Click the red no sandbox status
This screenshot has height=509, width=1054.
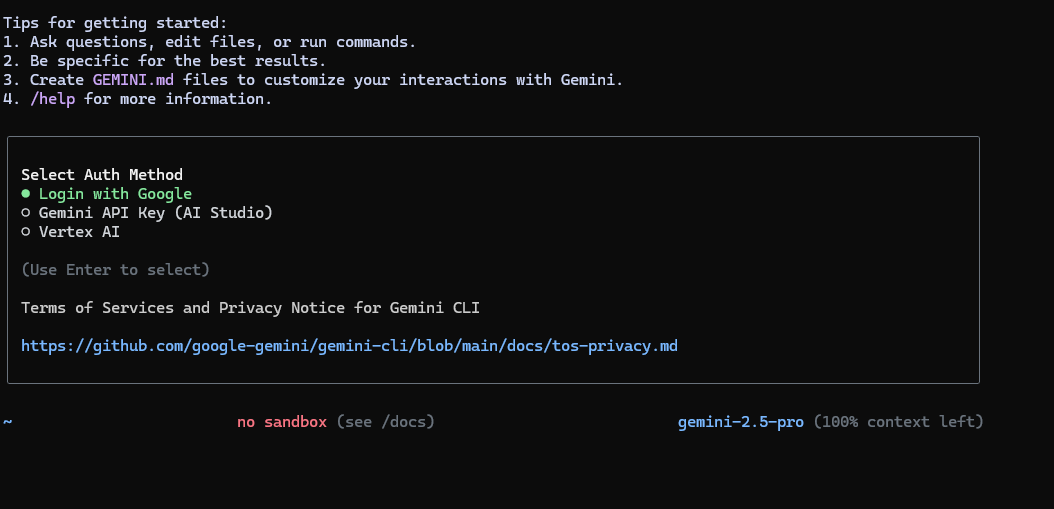pyautogui.click(x=282, y=422)
